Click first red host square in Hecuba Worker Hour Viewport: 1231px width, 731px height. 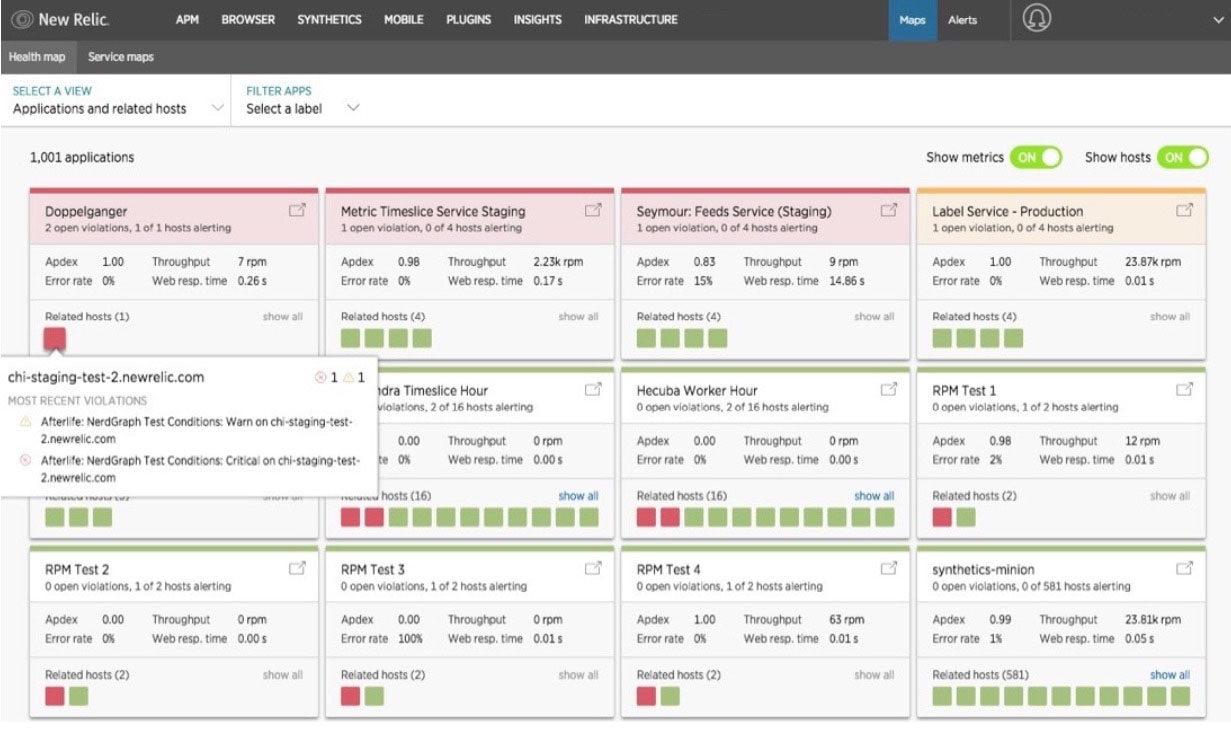(x=647, y=517)
